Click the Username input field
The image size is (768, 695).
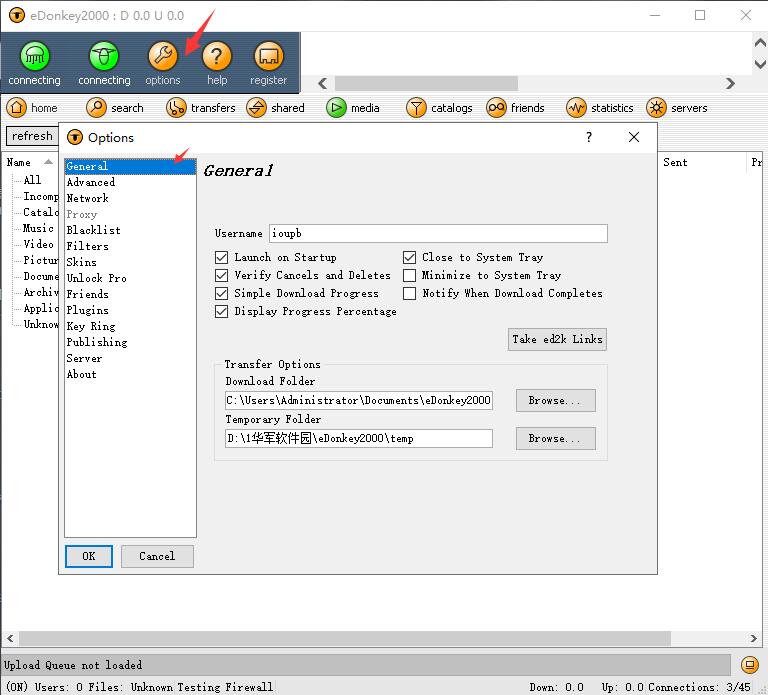(x=438, y=234)
